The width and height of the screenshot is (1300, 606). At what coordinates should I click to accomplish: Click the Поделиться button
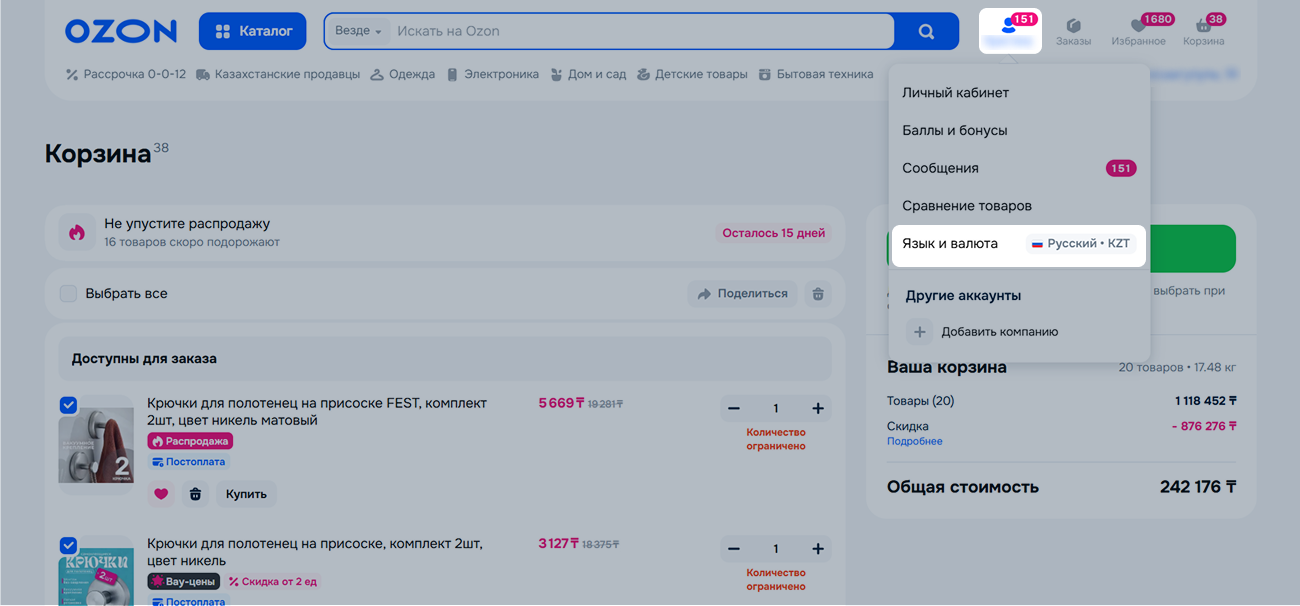coord(742,294)
